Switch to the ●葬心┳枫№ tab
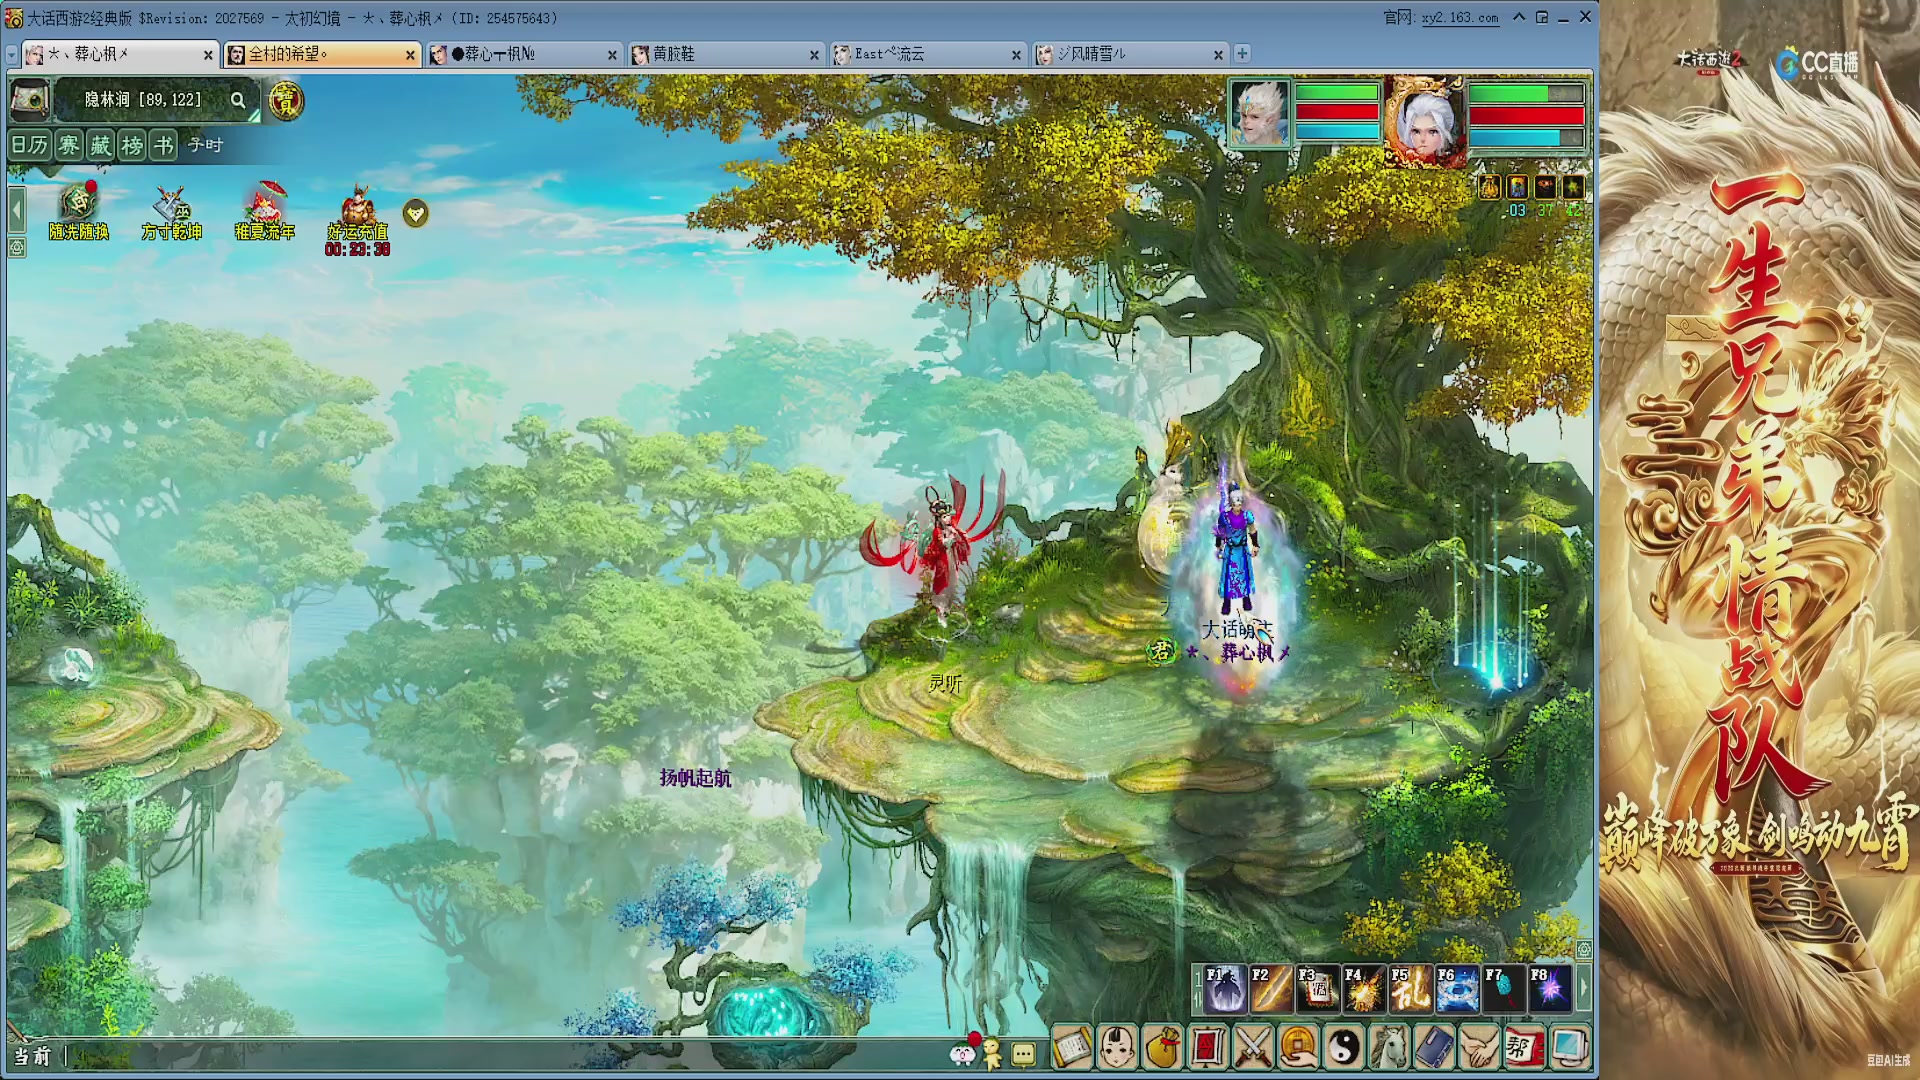Viewport: 1920px width, 1080px height. coord(523,54)
